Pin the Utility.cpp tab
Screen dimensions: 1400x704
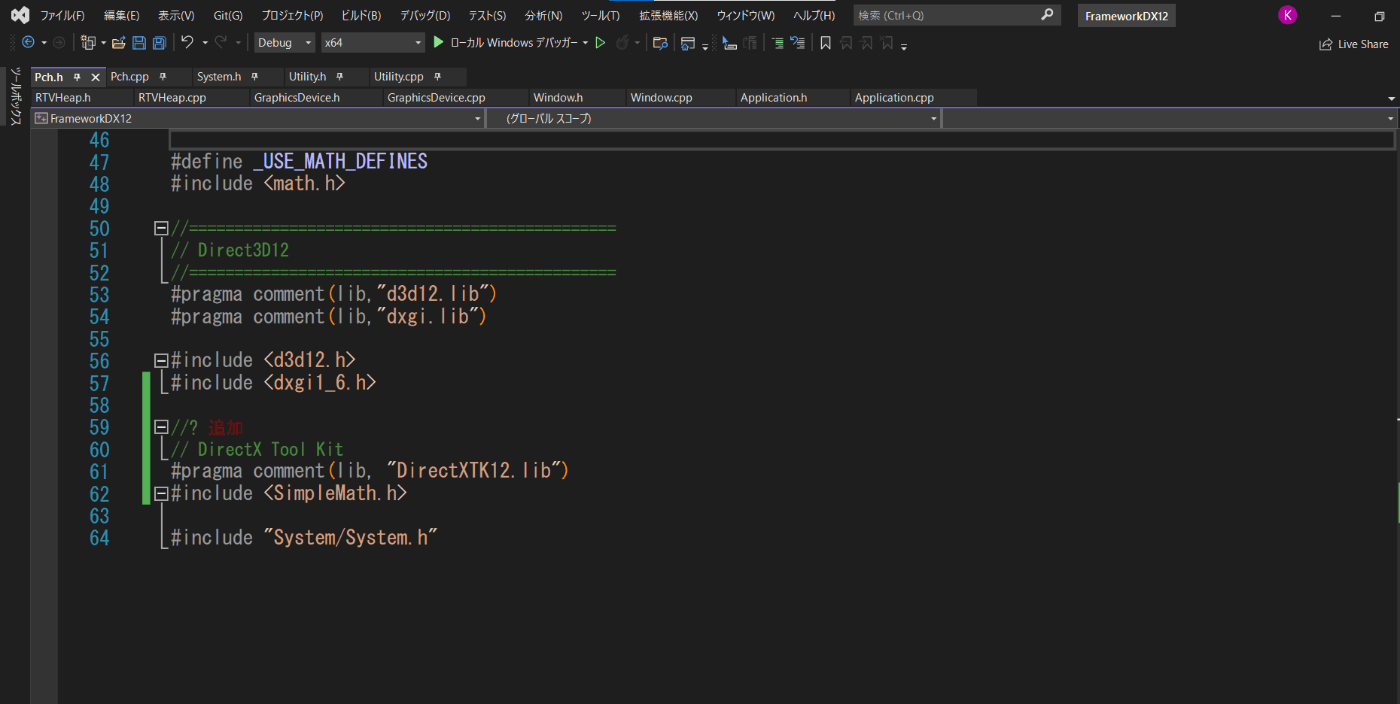coord(437,76)
